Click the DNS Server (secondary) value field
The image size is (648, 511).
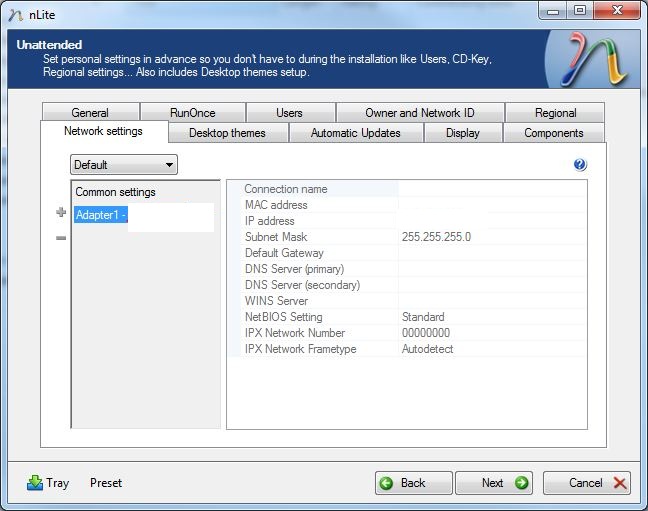492,285
